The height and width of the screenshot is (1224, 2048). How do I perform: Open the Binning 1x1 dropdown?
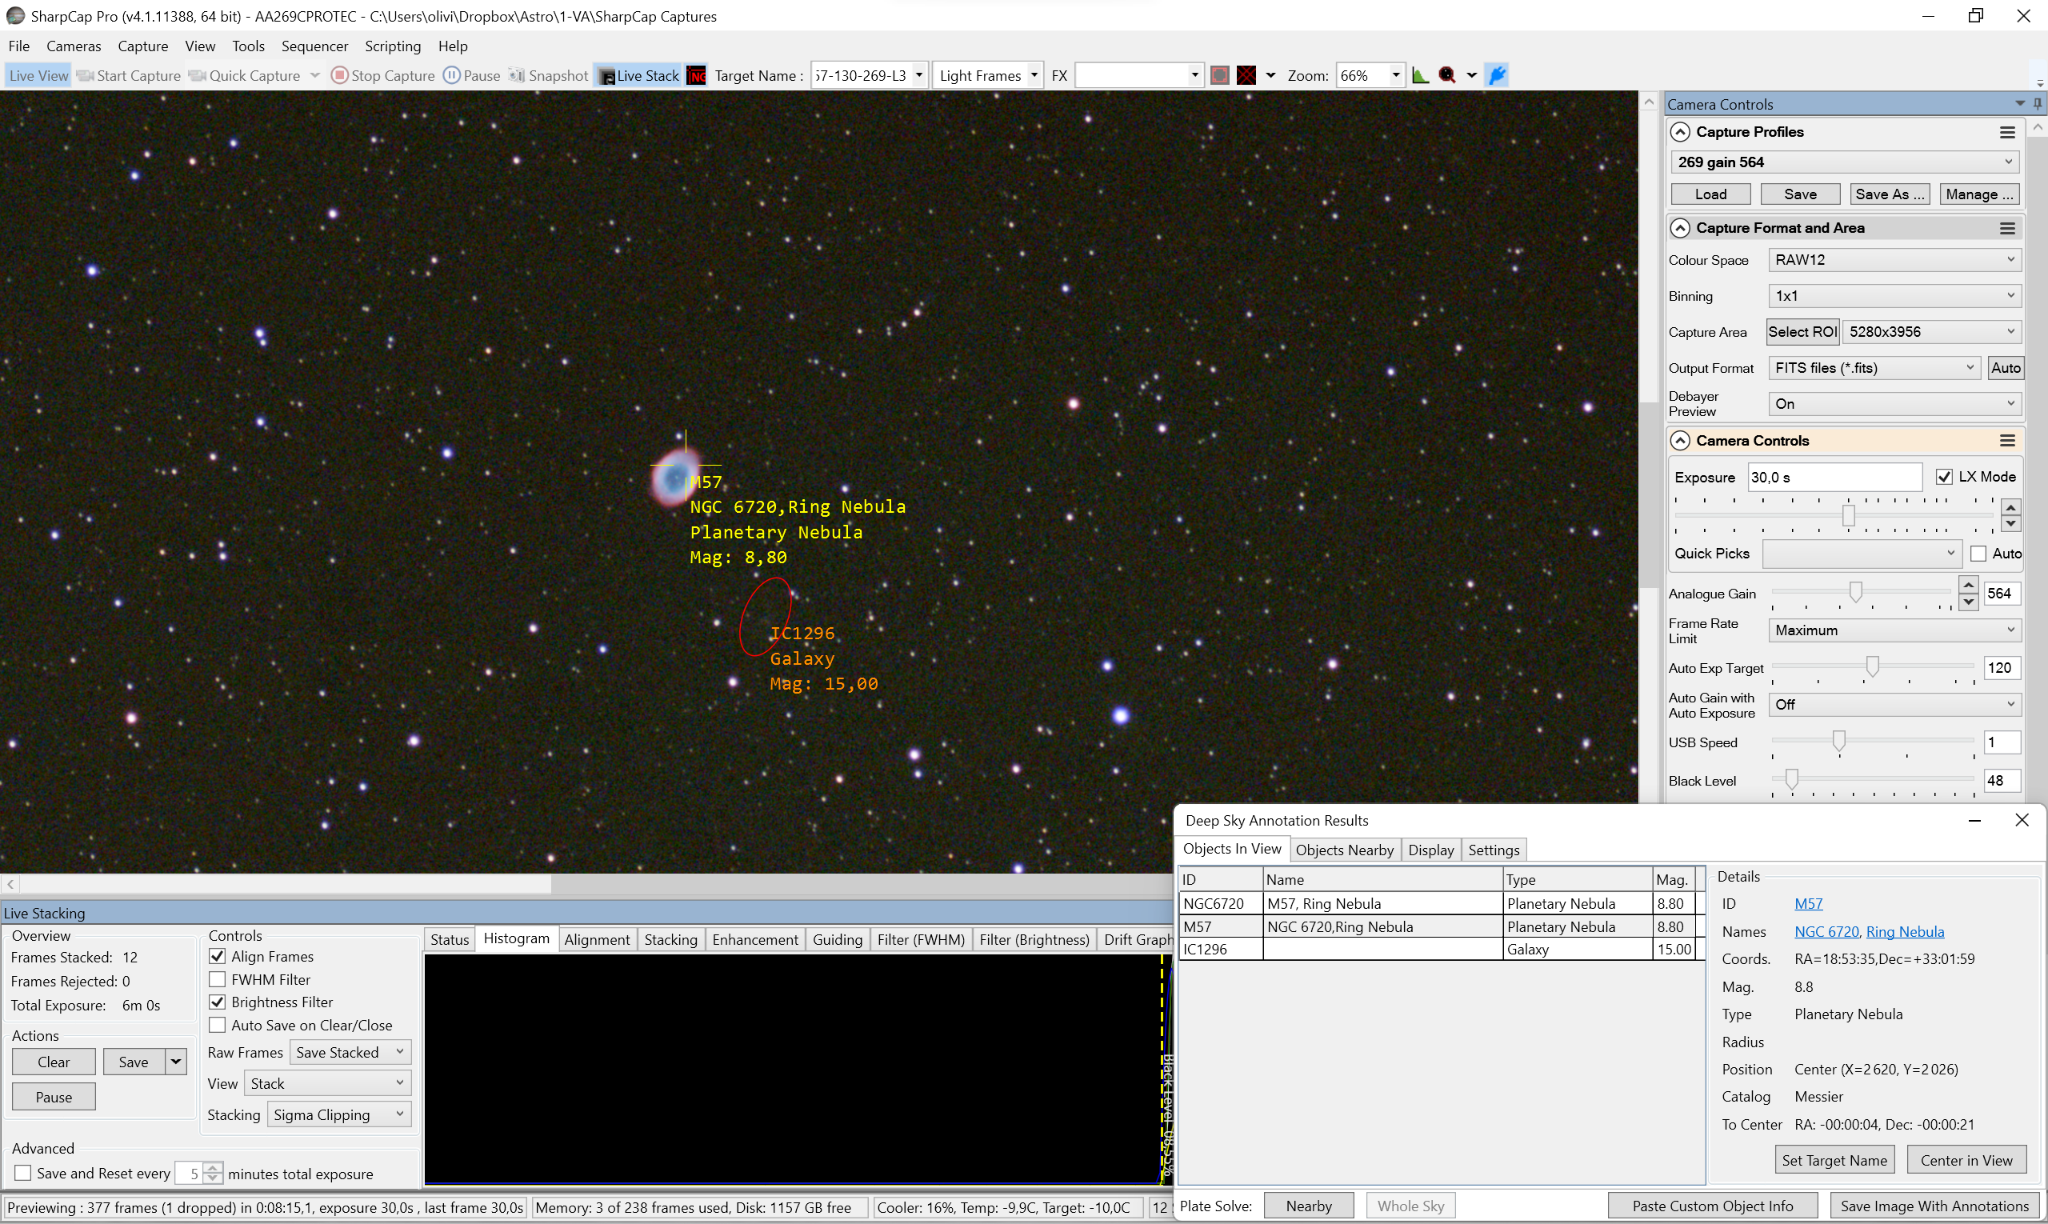pos(1894,296)
